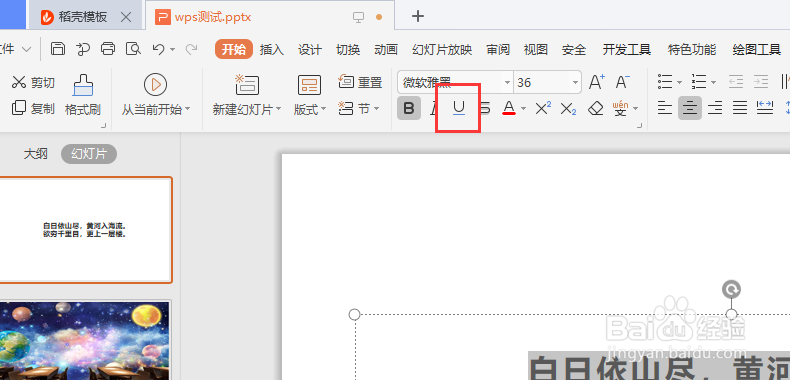Switch to 幻灯片 thumbnail view
Viewport: 790px width, 380px height.
coord(89,154)
